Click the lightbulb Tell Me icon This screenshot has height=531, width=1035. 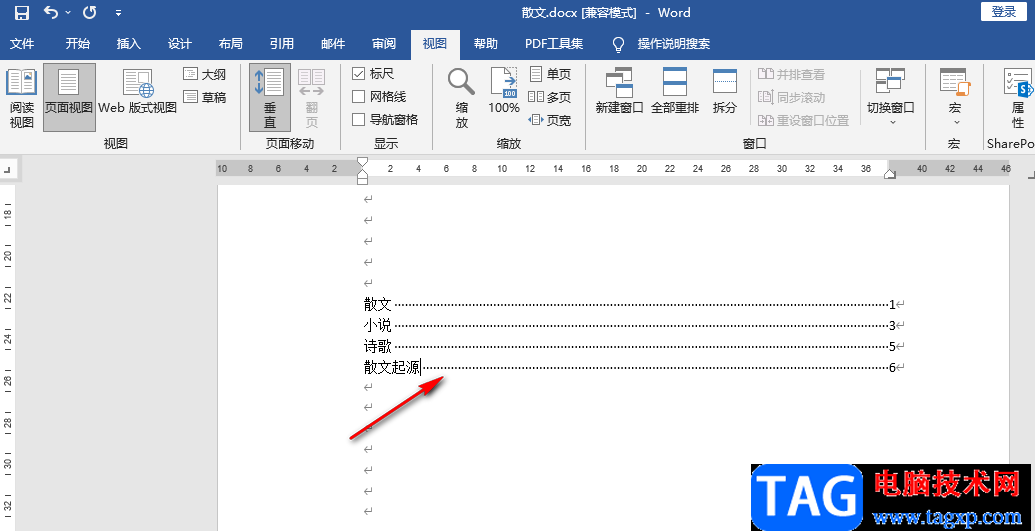click(x=618, y=44)
